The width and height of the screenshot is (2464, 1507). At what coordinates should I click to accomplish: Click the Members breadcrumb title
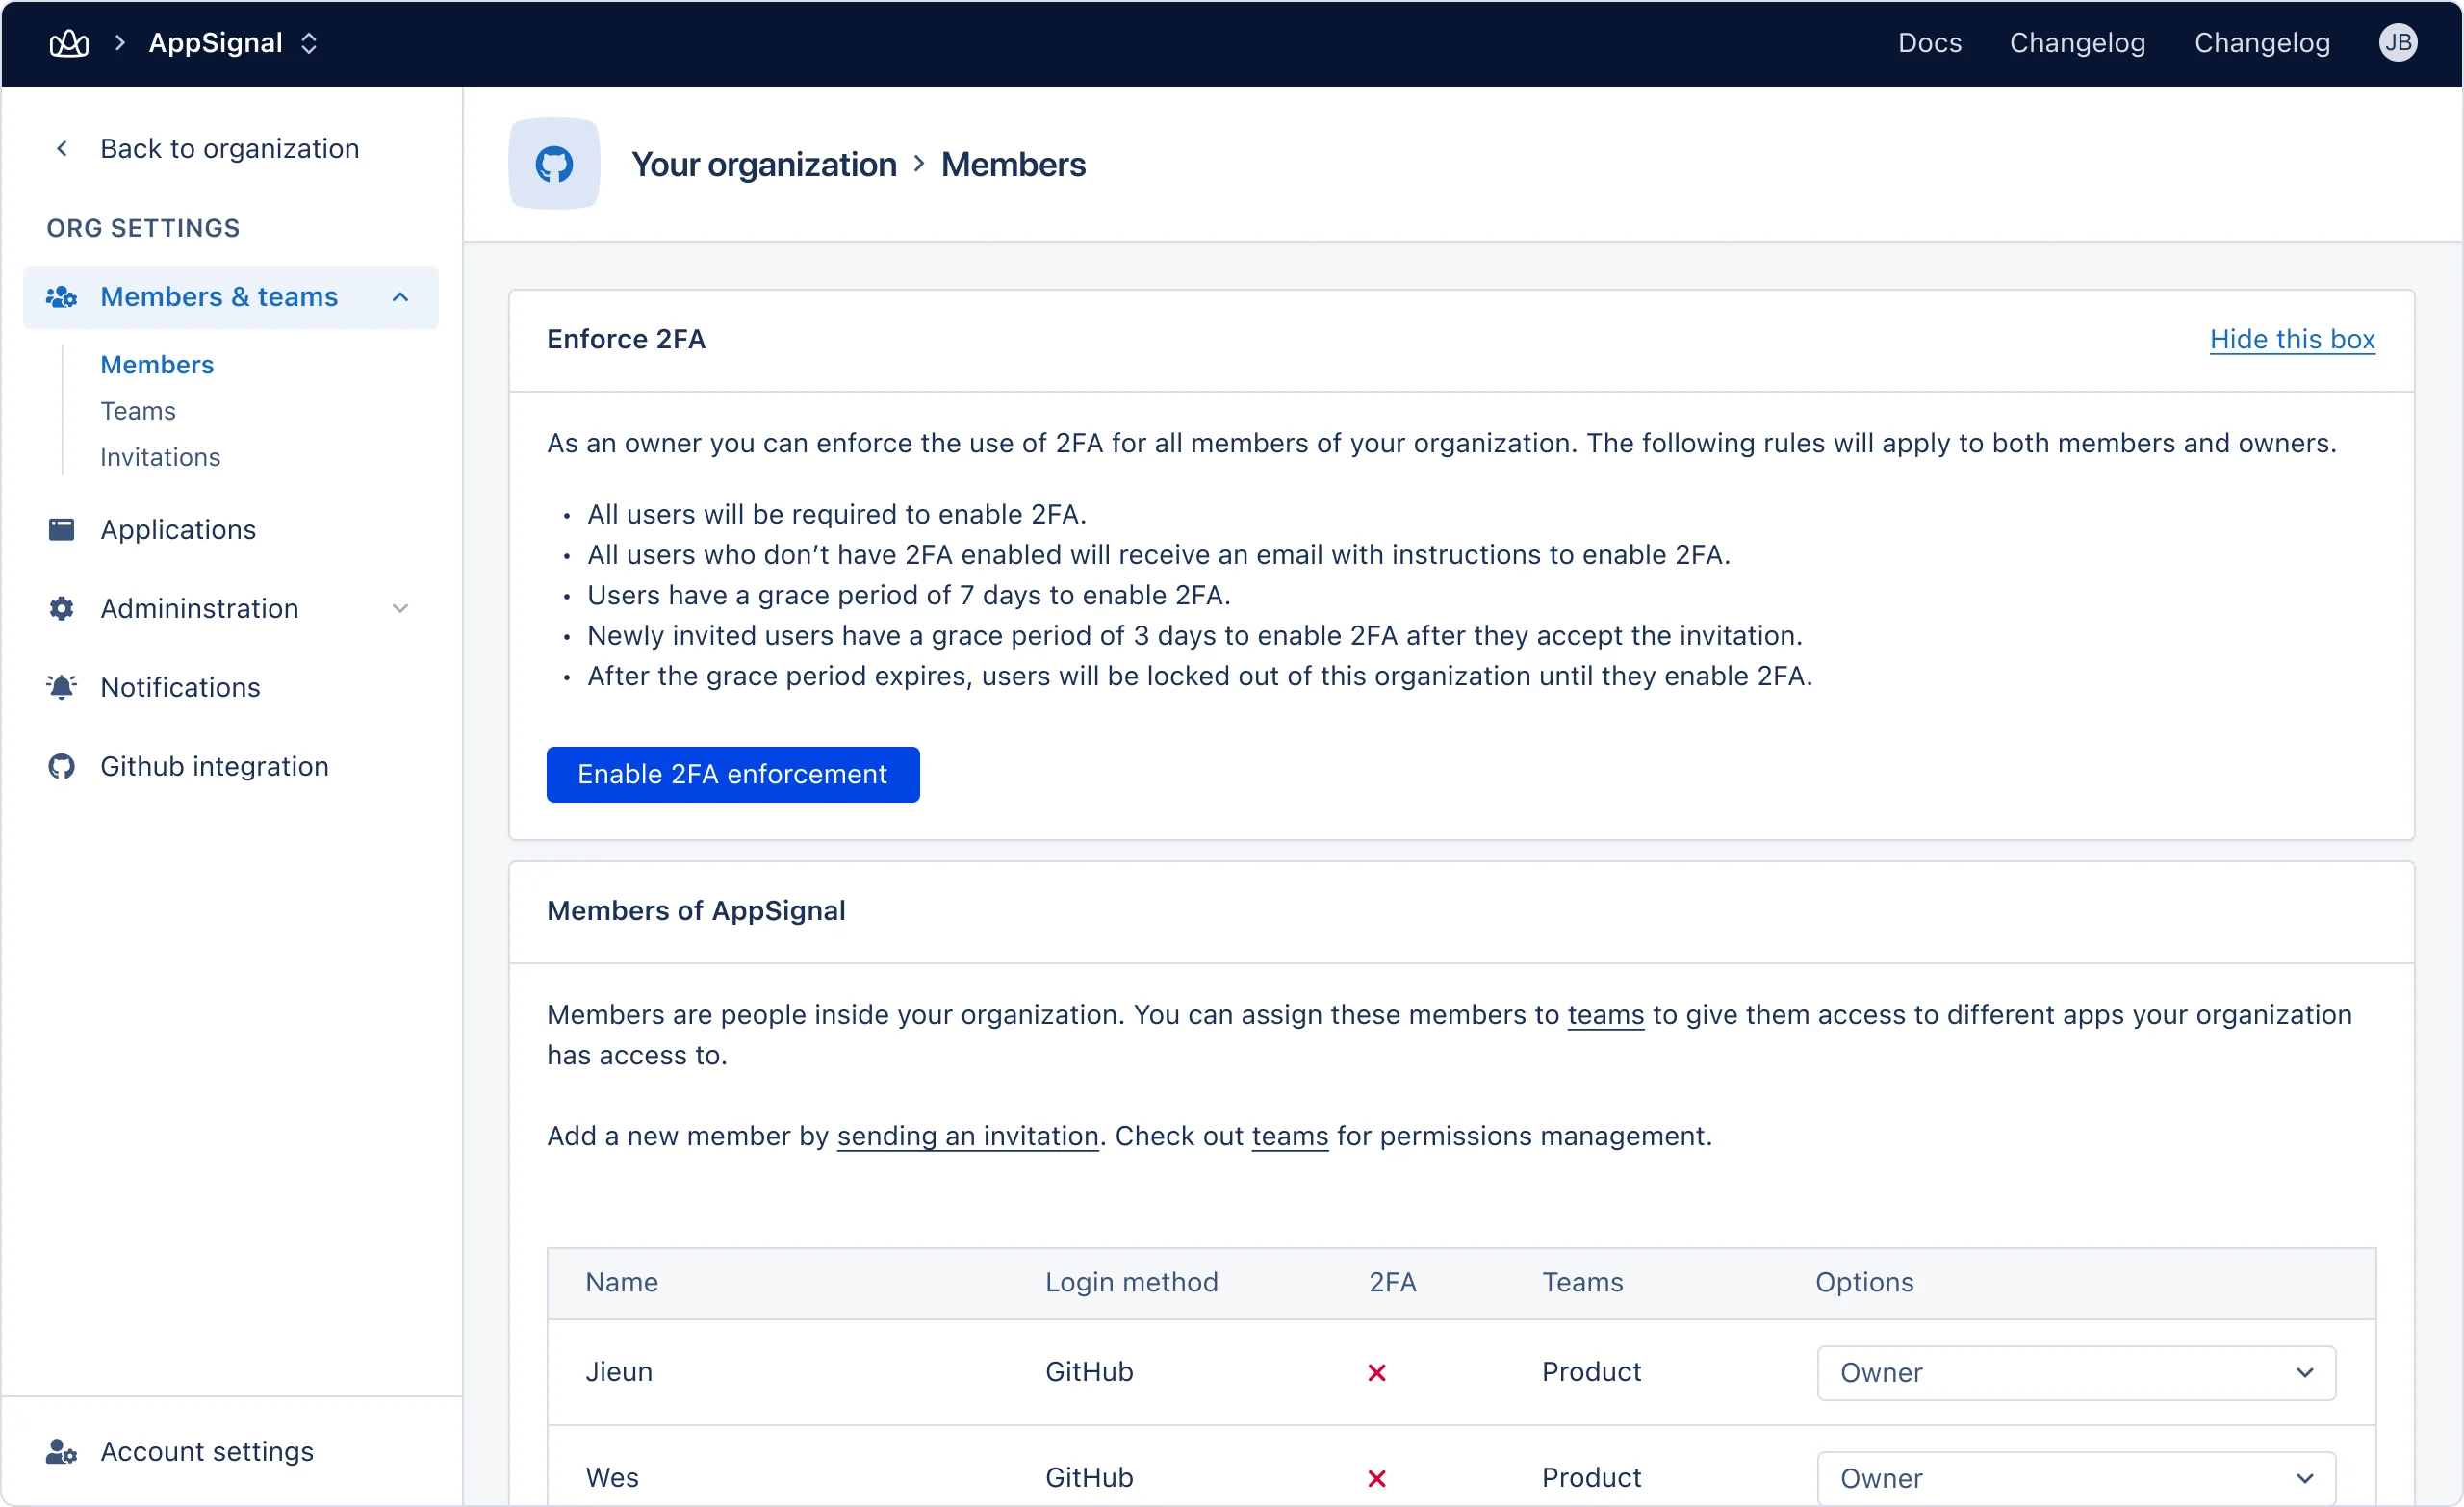pos(1013,164)
